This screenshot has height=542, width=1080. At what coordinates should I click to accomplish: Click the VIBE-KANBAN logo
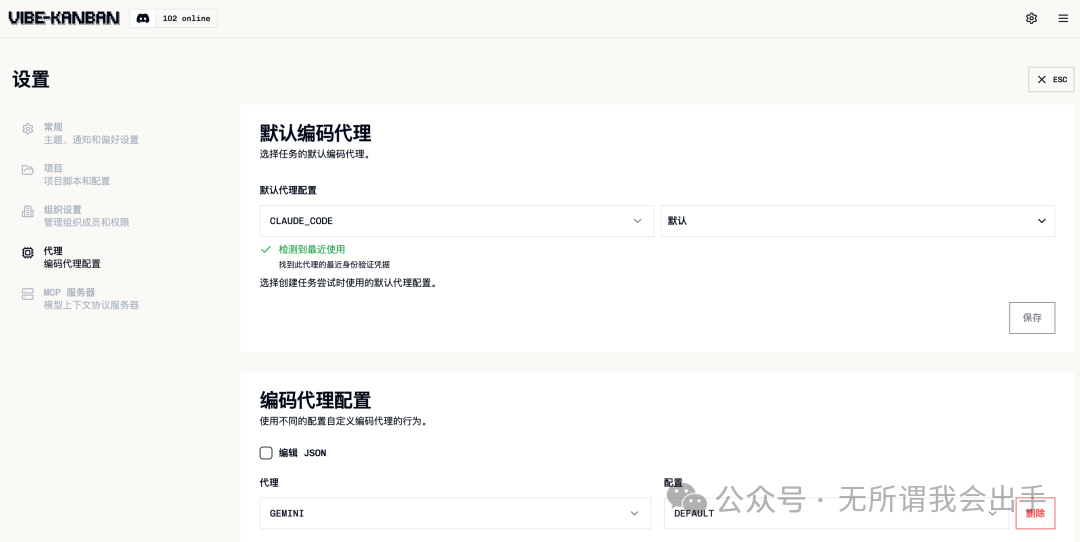64,18
